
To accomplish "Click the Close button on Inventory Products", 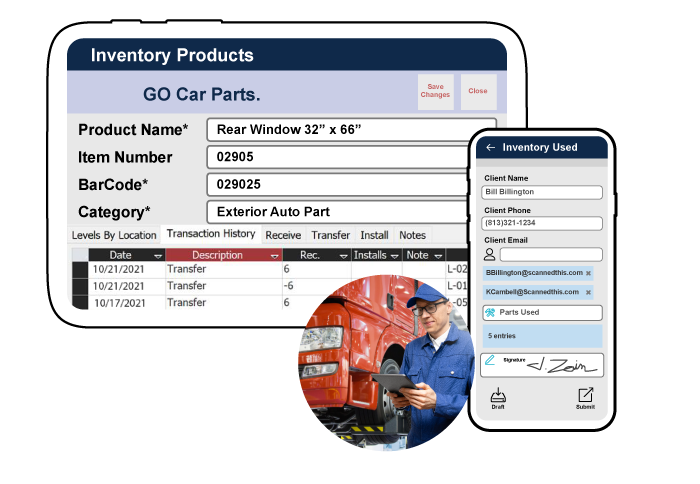I will point(478,92).
